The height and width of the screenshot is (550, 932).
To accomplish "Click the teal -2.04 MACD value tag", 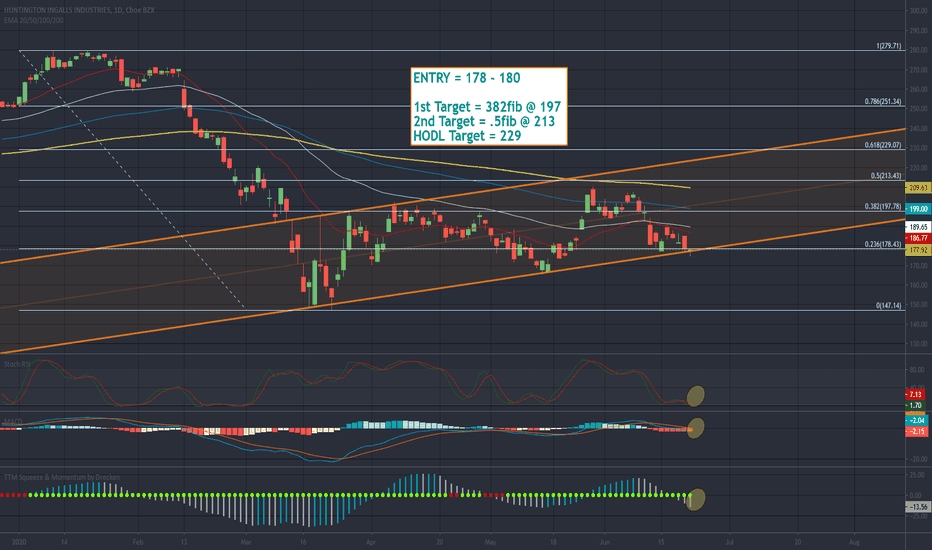I will pyautogui.click(x=917, y=420).
